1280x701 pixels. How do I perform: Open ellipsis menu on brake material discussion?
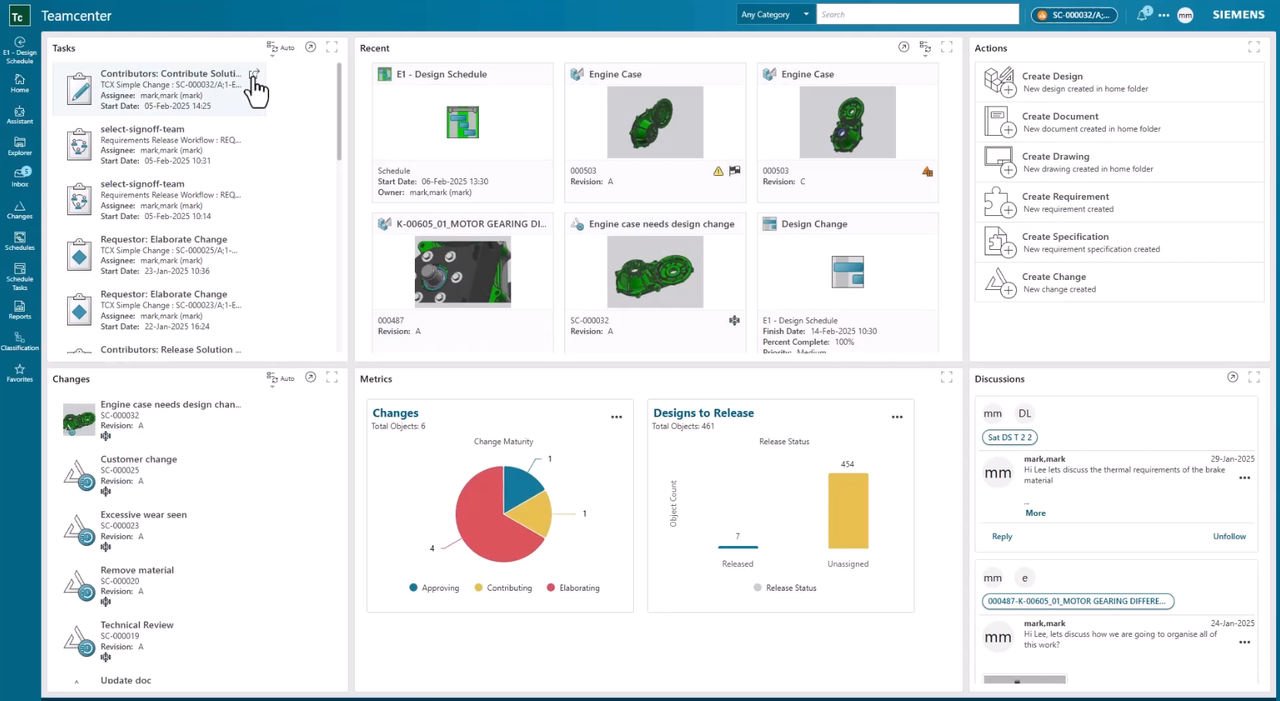click(x=1244, y=478)
